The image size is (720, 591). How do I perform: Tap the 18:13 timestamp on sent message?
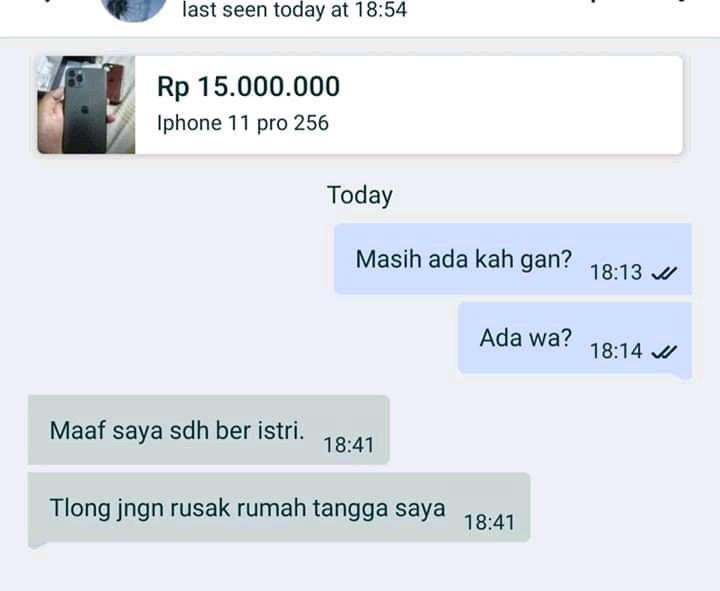[616, 272]
